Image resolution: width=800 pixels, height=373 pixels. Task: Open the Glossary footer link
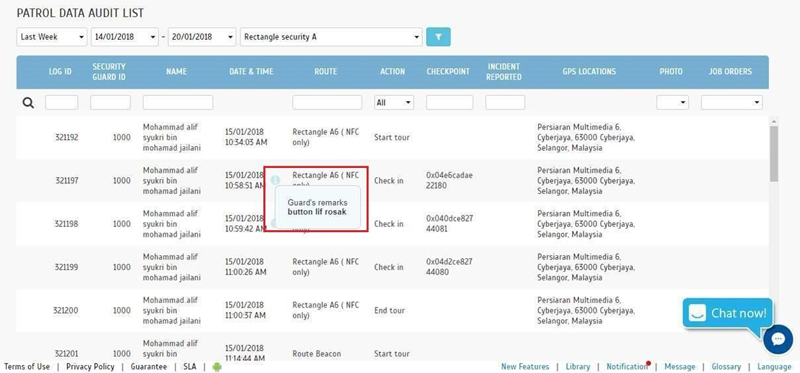coord(726,367)
